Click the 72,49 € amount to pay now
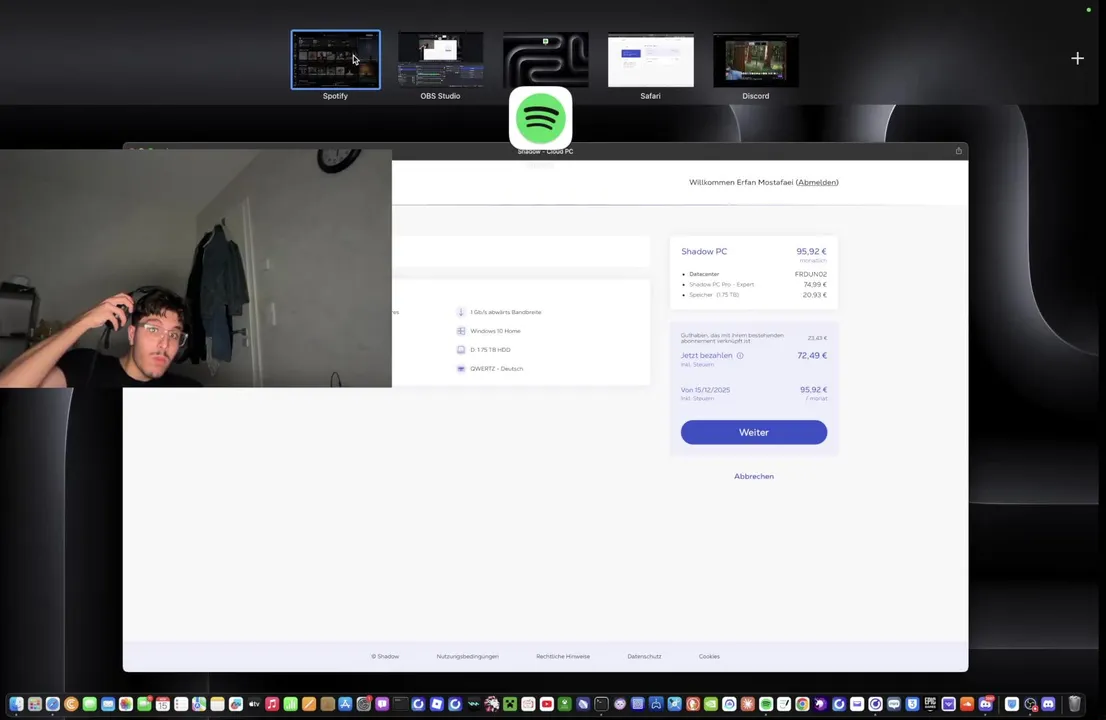 [812, 355]
